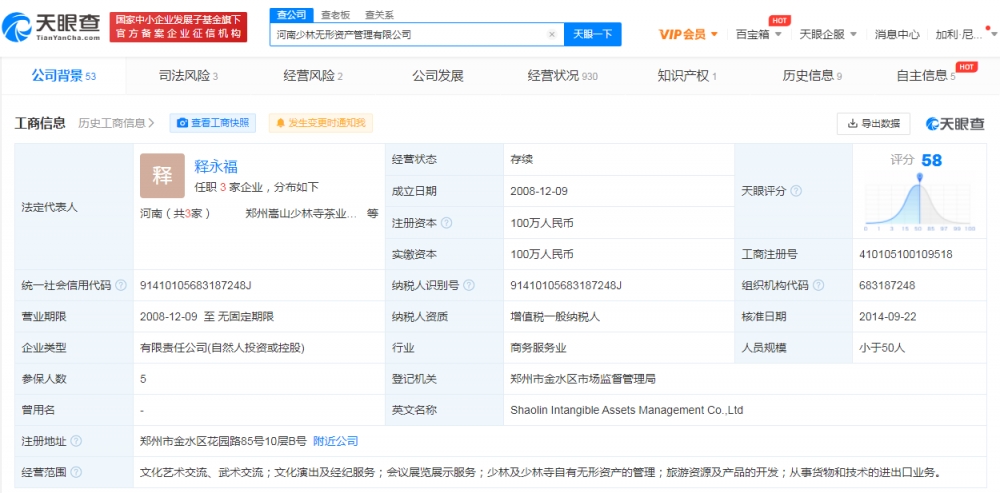Click help icon next to 天眼评分

pos(796,191)
